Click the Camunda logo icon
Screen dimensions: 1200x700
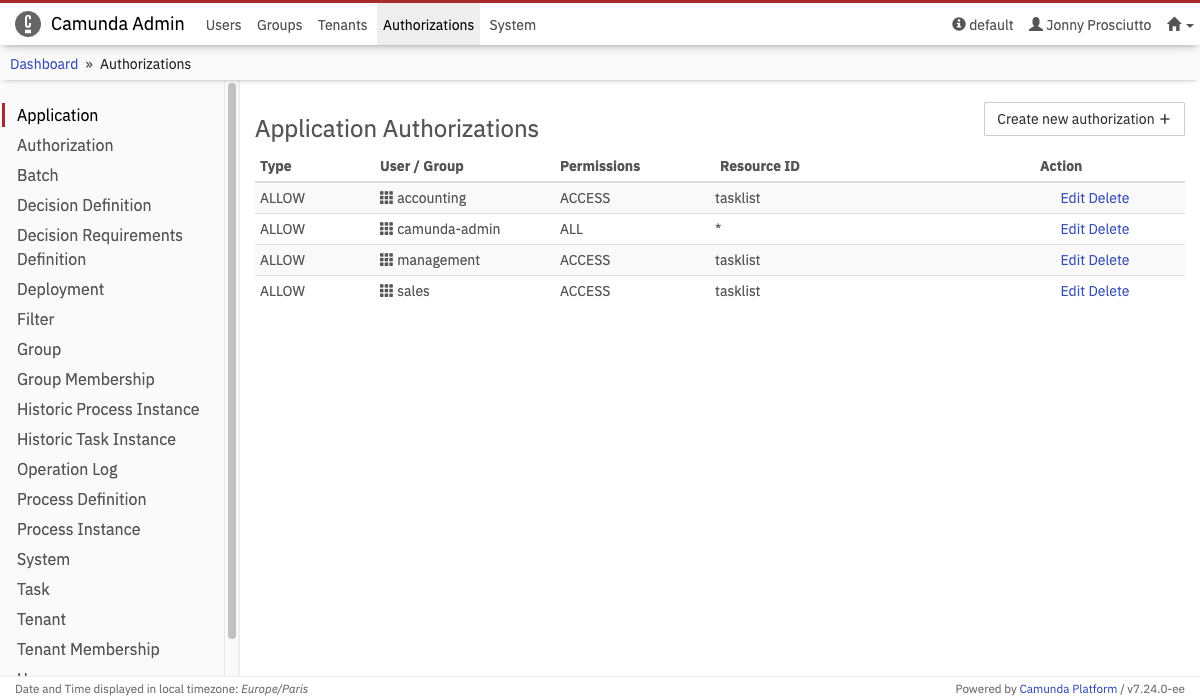coord(28,24)
